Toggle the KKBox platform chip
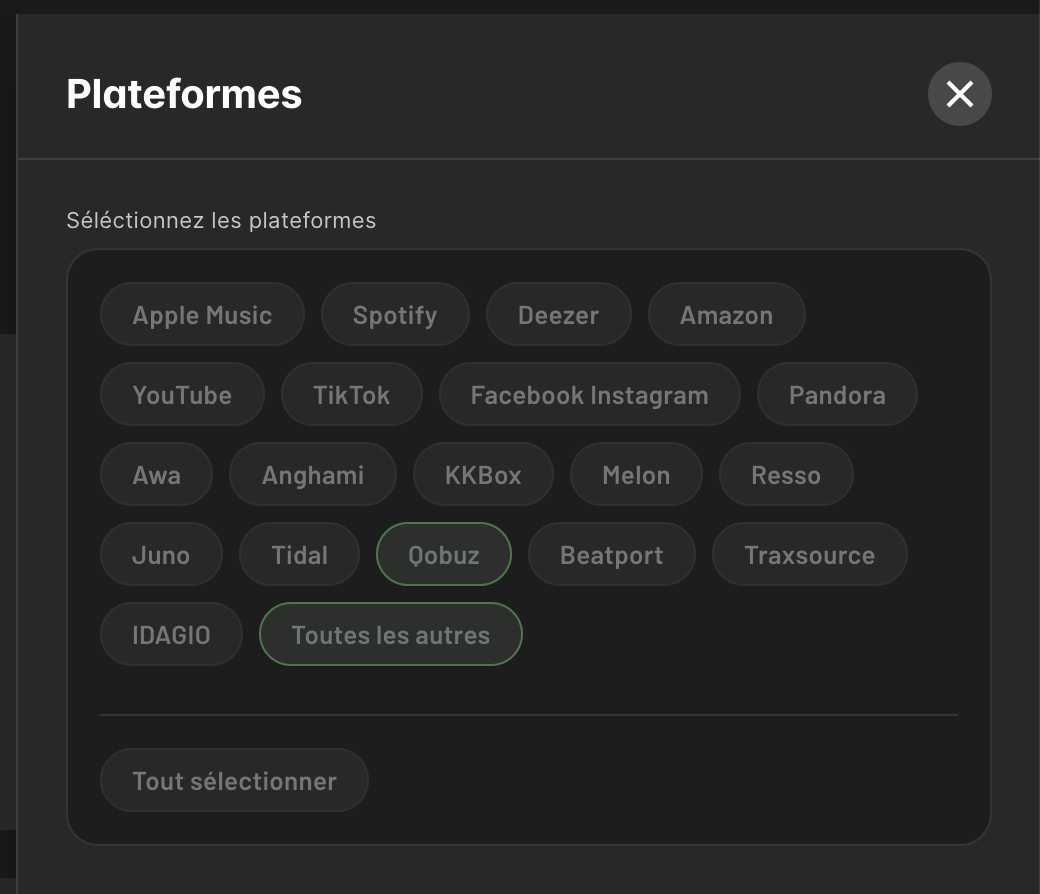The height and width of the screenshot is (894, 1040). (x=483, y=475)
